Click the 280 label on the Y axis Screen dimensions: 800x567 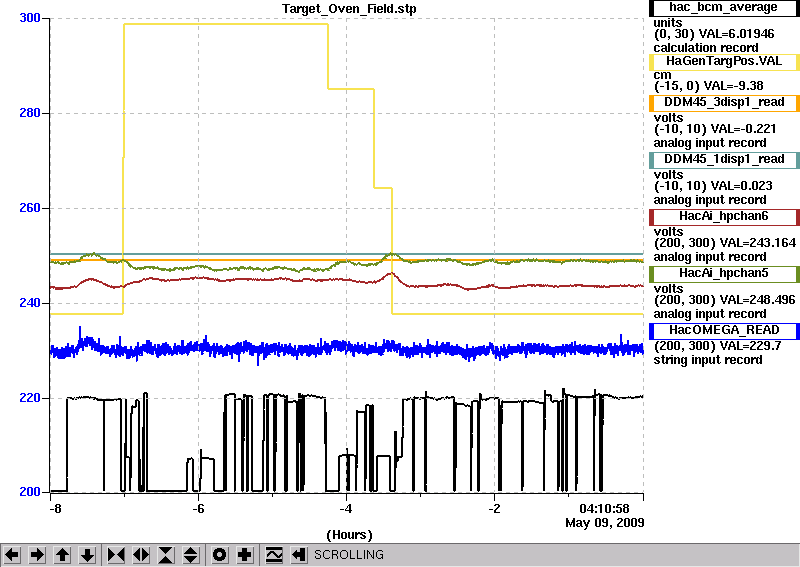pos(30,113)
